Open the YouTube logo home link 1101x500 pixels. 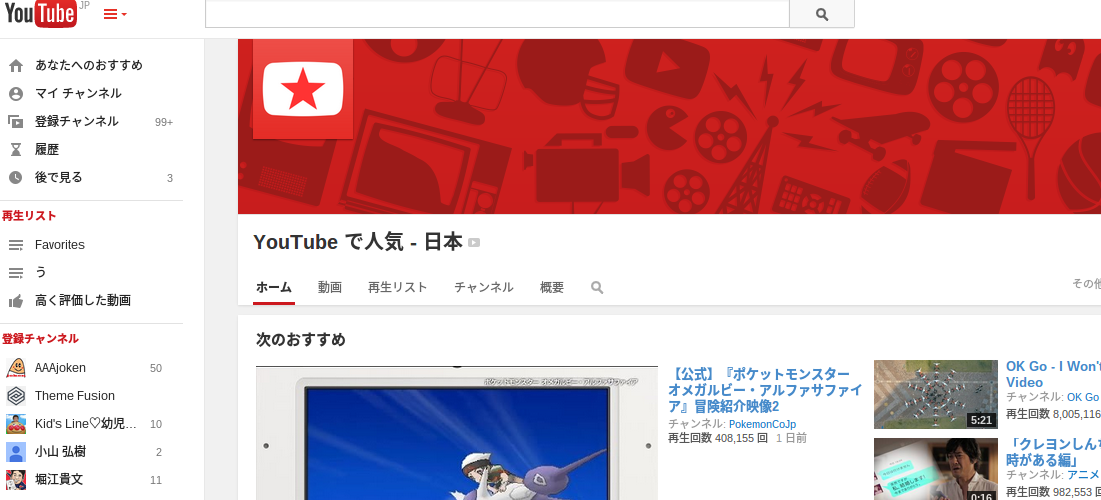point(41,14)
